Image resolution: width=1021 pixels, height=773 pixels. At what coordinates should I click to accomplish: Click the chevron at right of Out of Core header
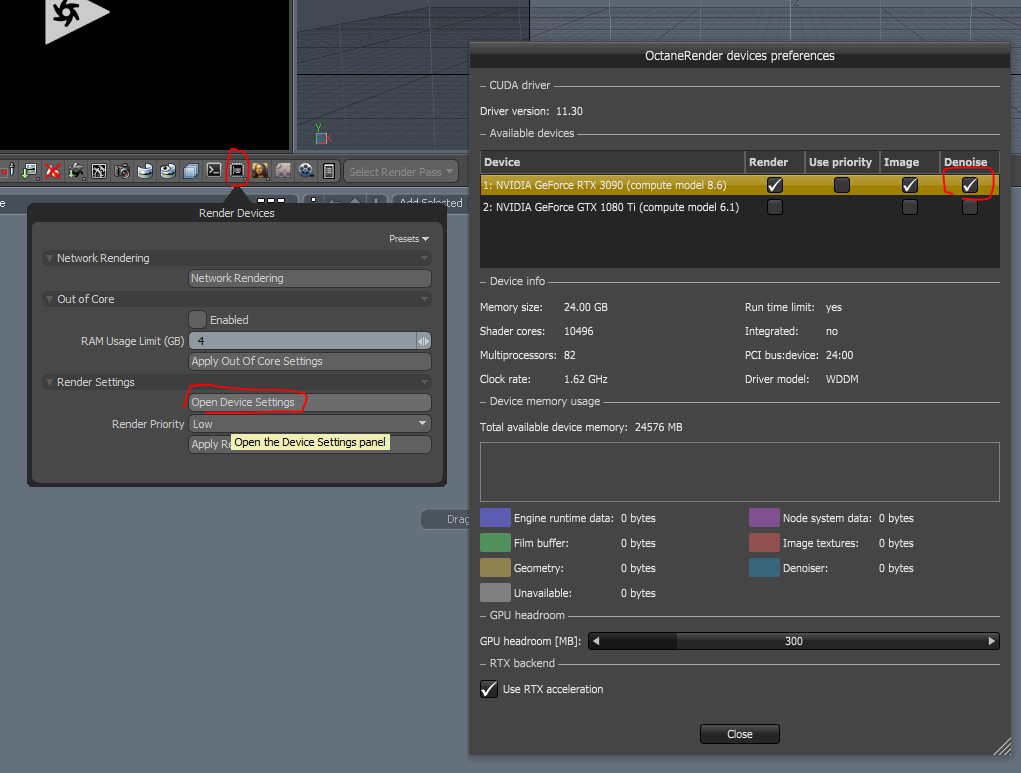click(425, 300)
